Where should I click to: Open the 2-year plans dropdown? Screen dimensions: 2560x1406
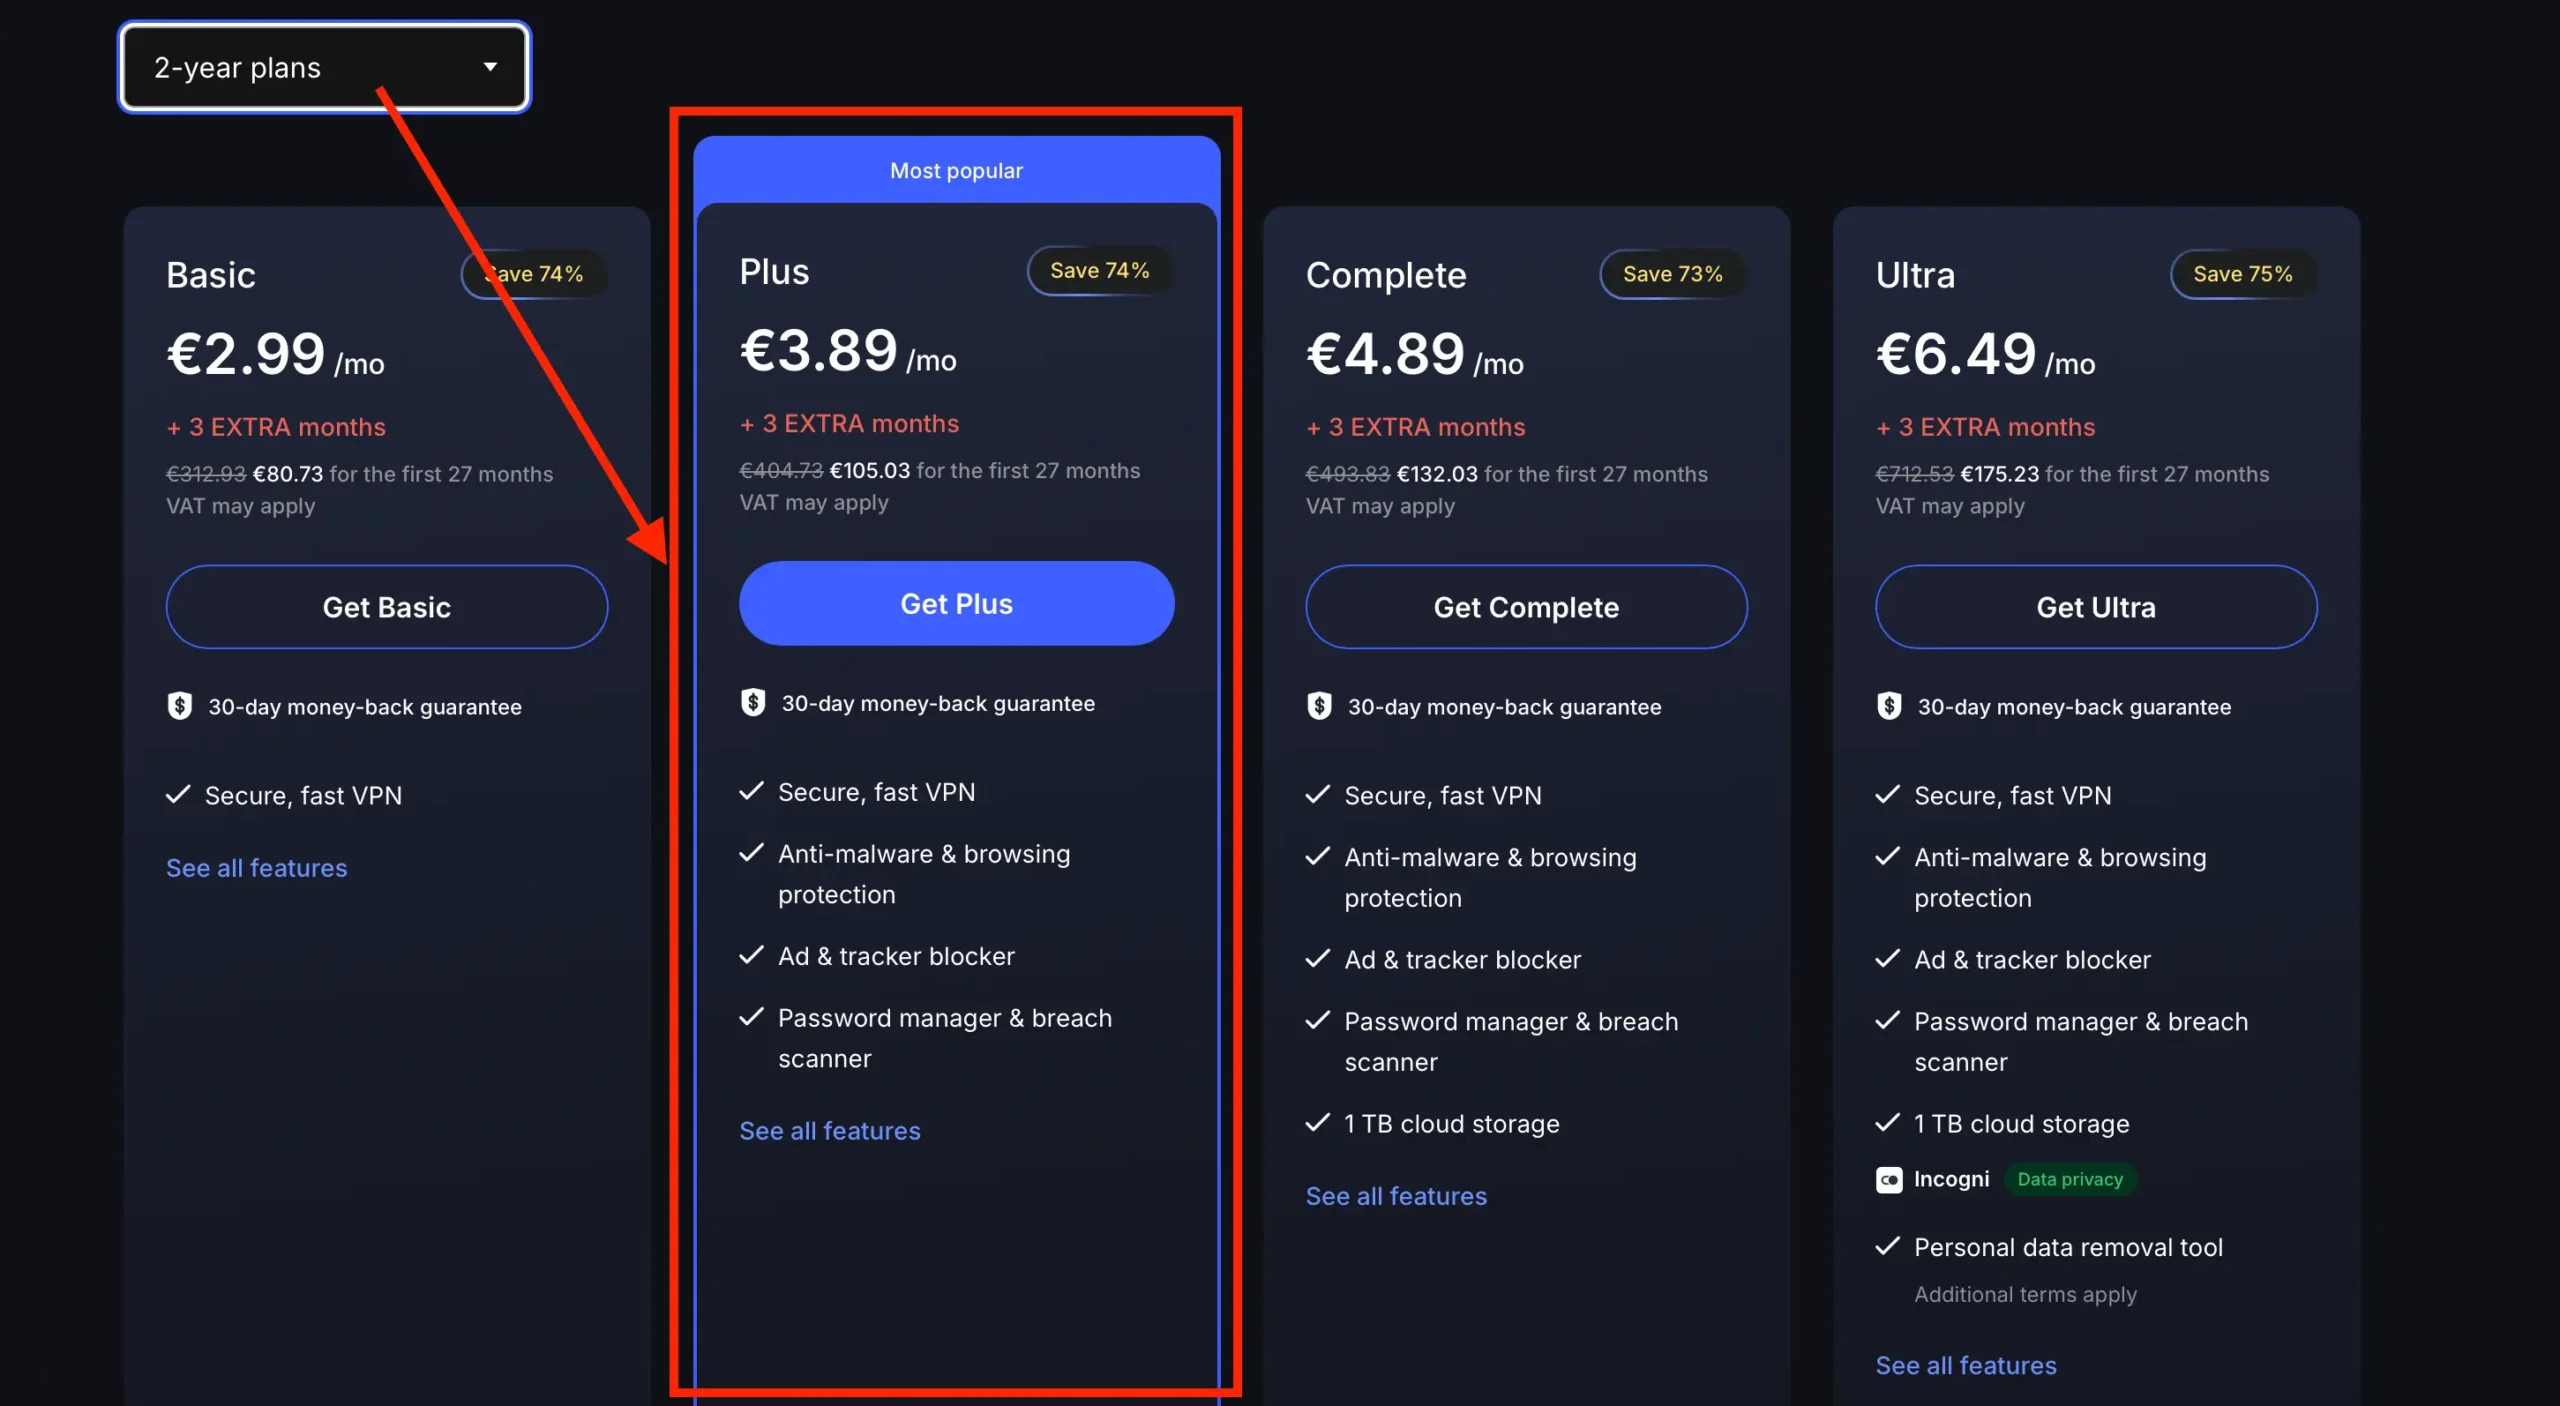(324, 66)
